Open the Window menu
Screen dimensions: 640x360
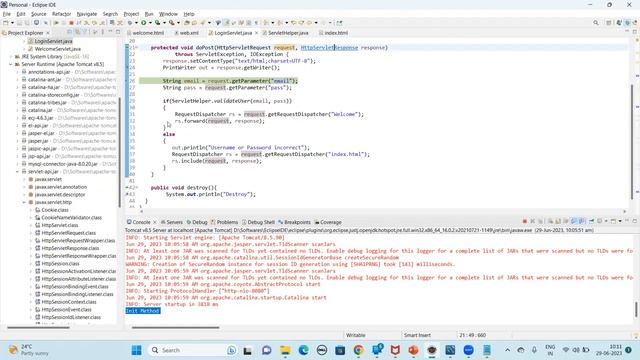(168, 14)
